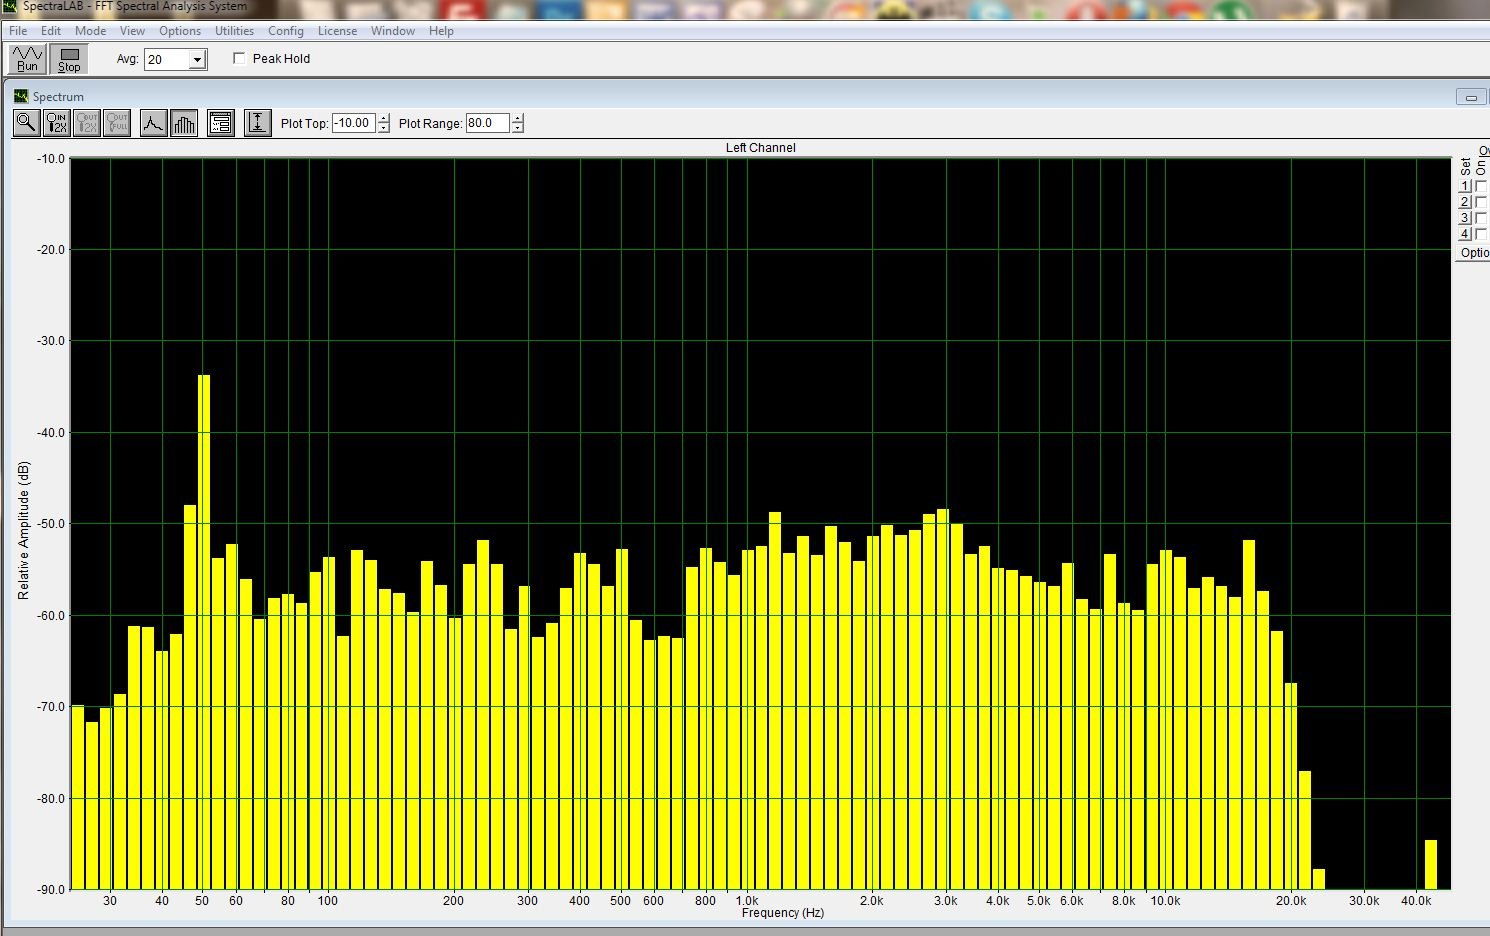Click the auto-scale amplitude icon
Screen dimensions: 1490x936
(257, 123)
